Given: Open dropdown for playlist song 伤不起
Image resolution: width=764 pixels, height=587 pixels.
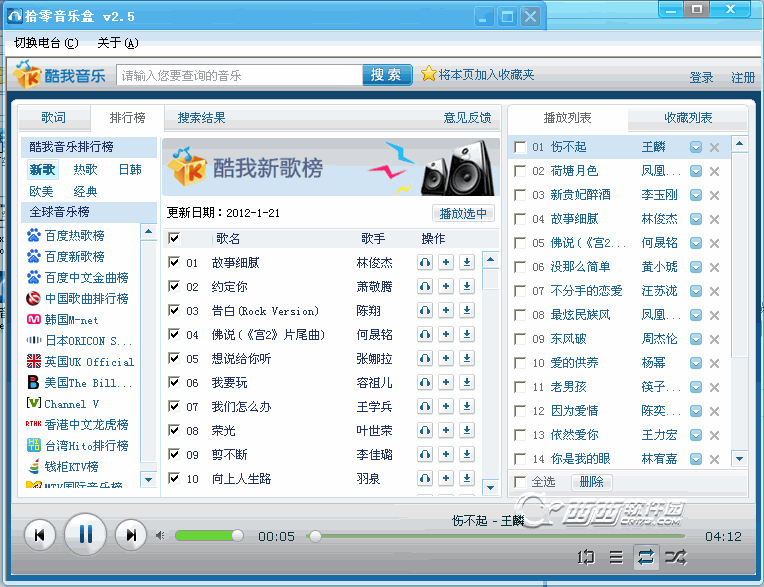Looking at the screenshot, I should pyautogui.click(x=696, y=147).
